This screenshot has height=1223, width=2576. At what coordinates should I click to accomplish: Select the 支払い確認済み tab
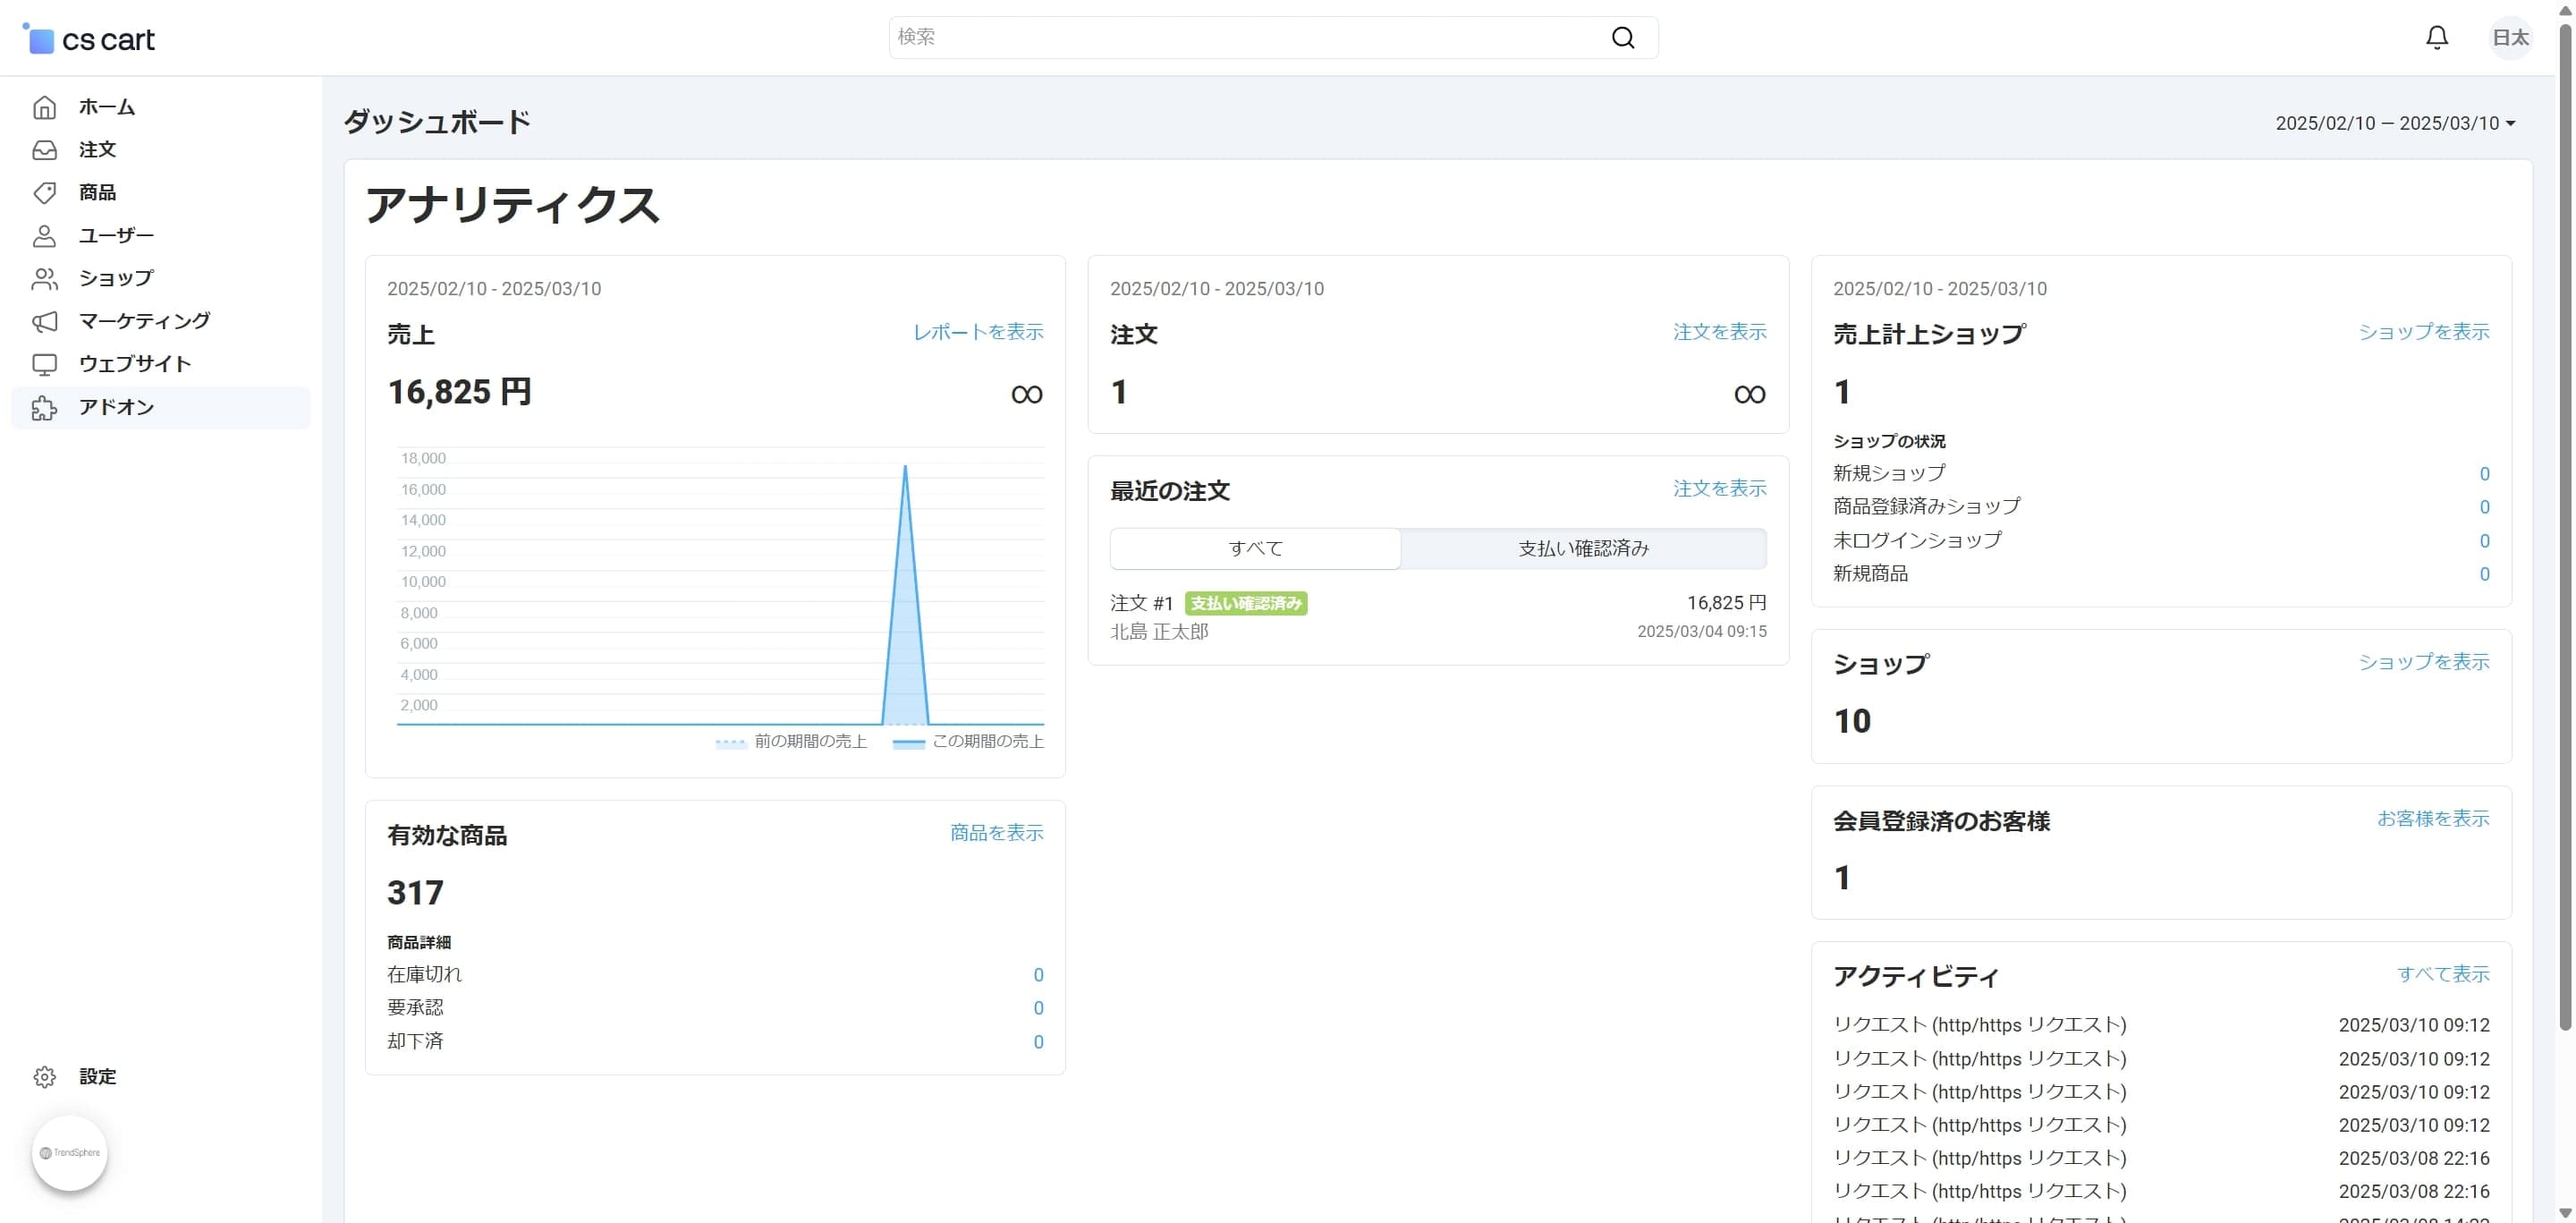tap(1583, 548)
